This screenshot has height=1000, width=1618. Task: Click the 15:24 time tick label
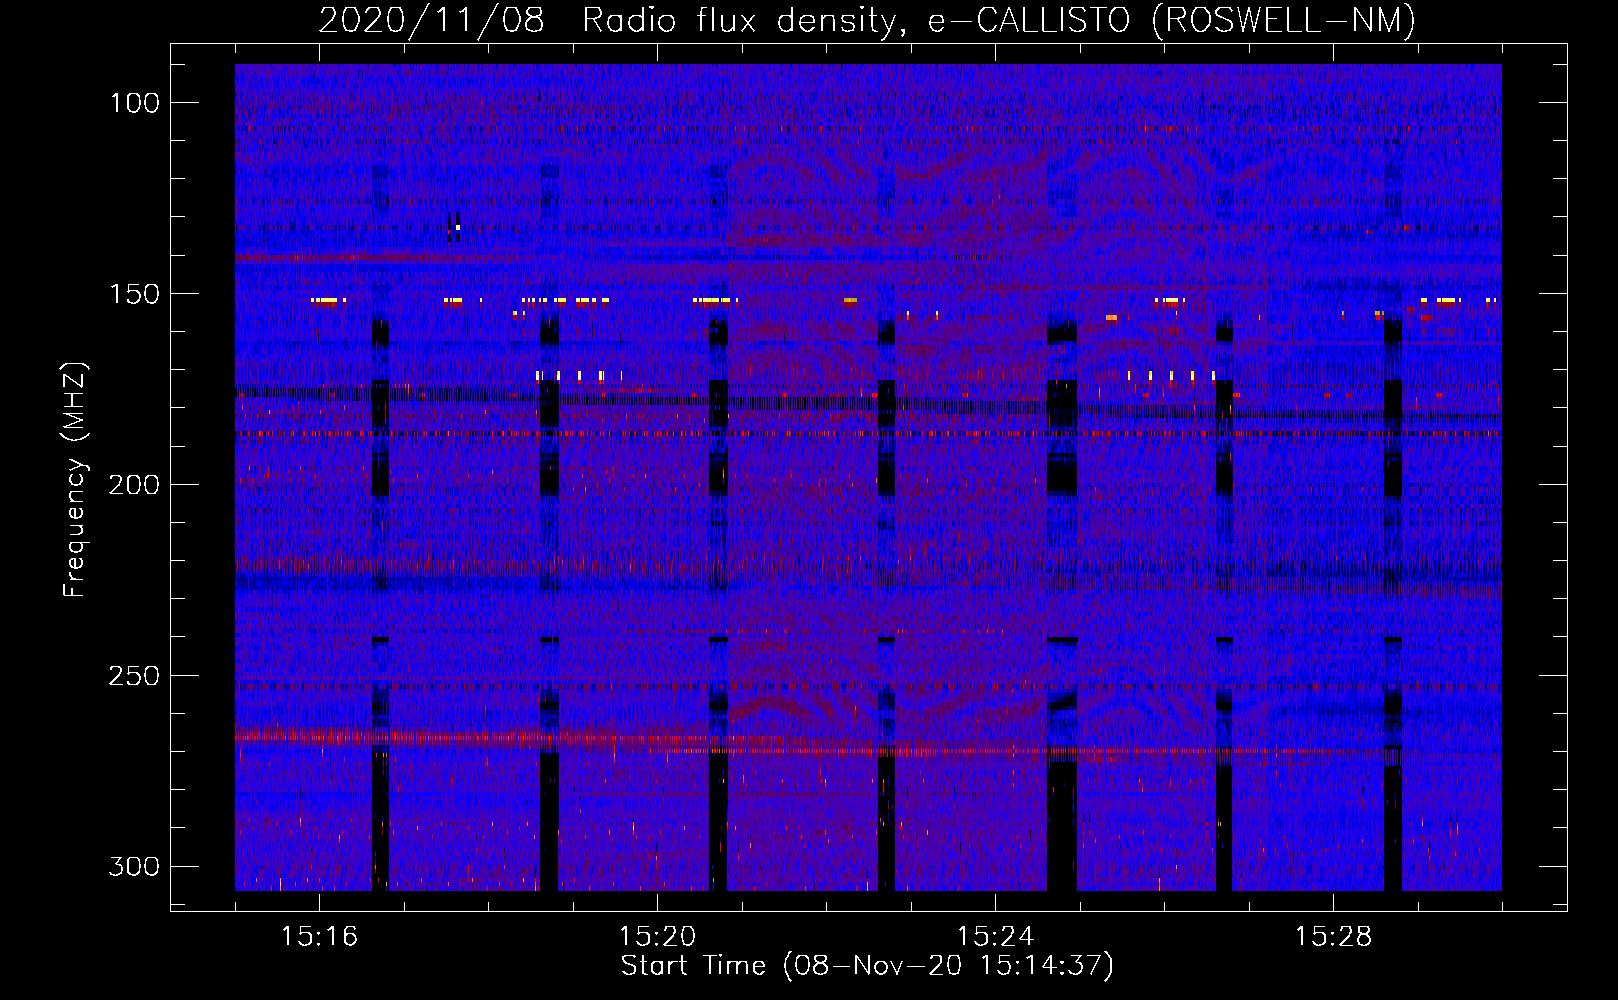(x=995, y=937)
